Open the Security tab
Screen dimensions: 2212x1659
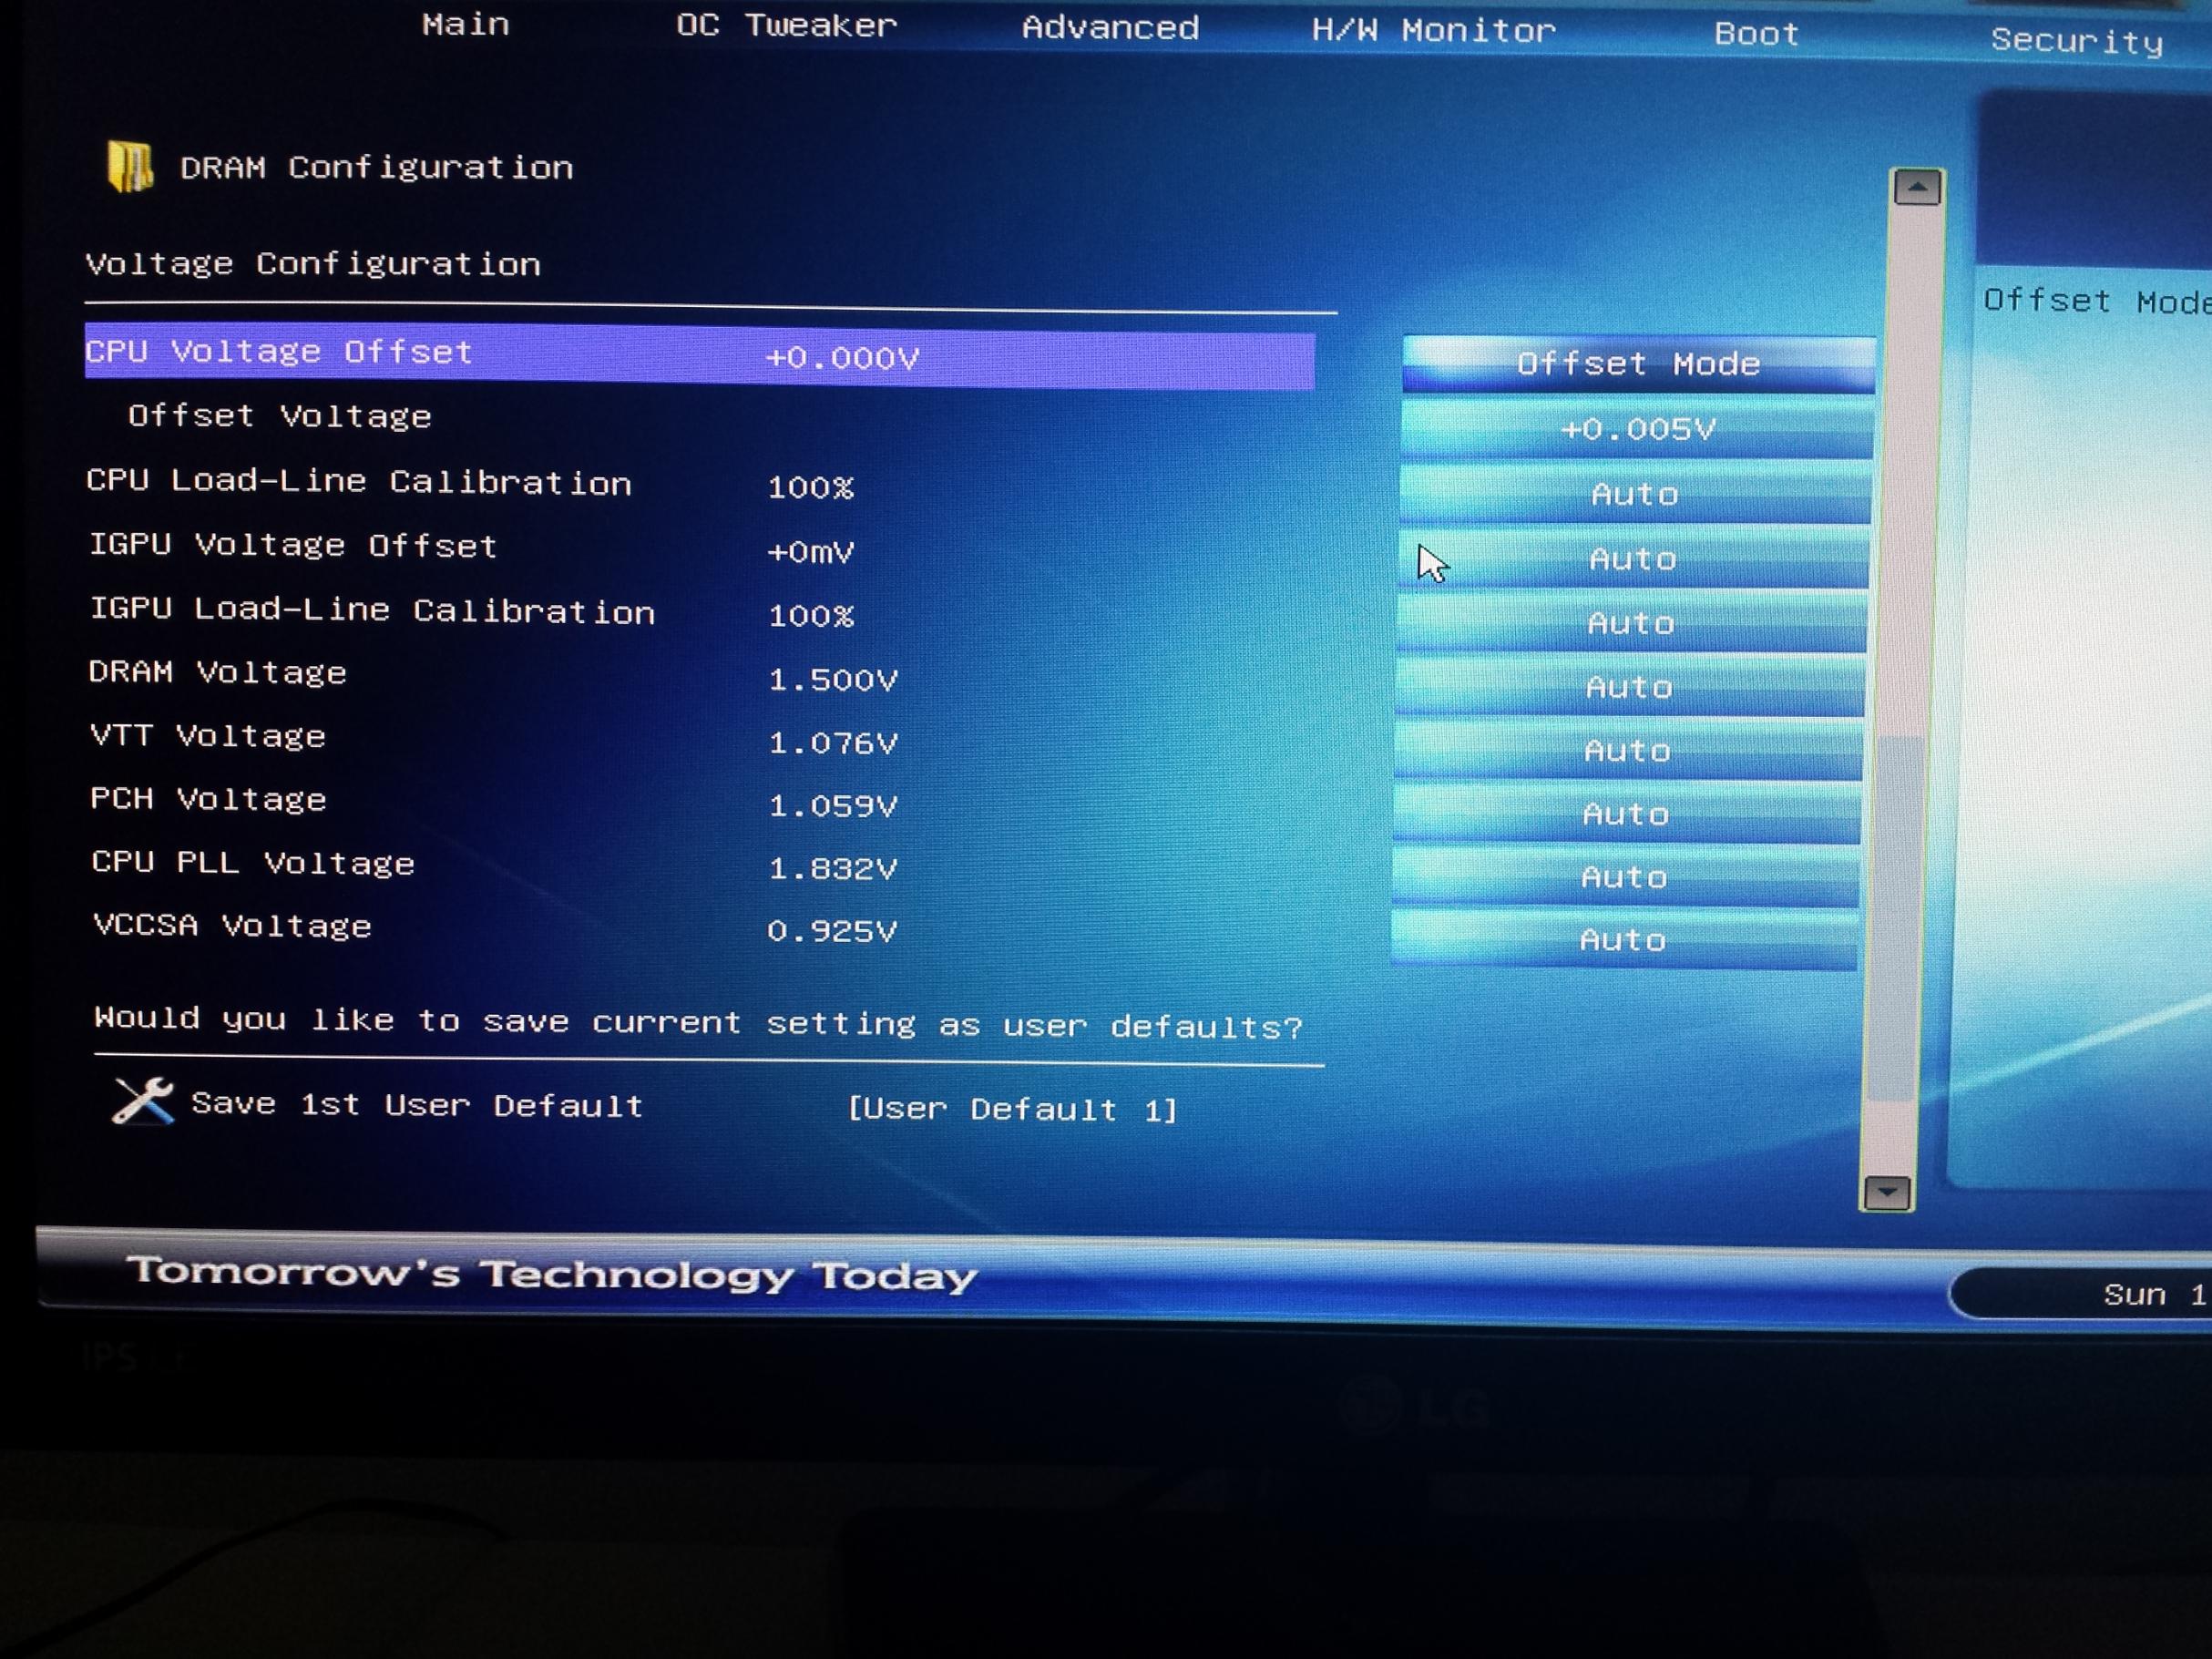(x=2076, y=41)
